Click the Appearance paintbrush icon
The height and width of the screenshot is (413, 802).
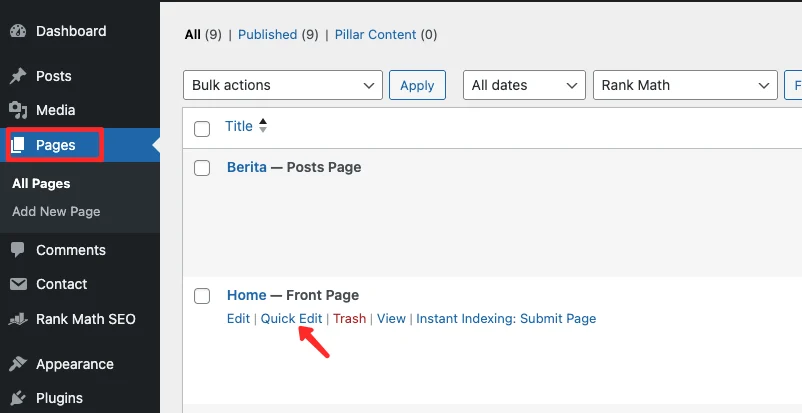pyautogui.click(x=18, y=364)
